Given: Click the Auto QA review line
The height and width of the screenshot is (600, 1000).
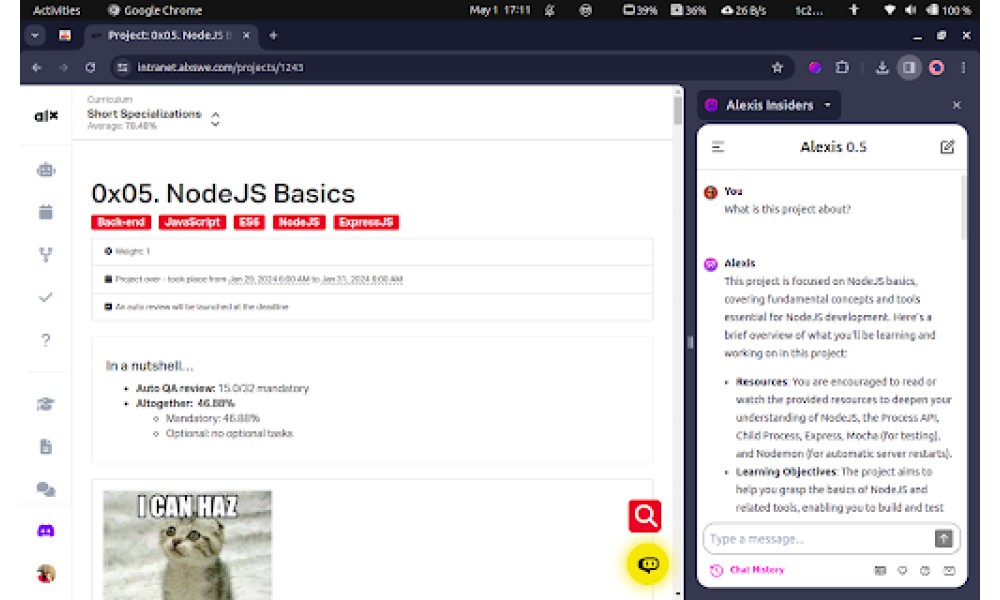Looking at the screenshot, I should tap(222, 388).
